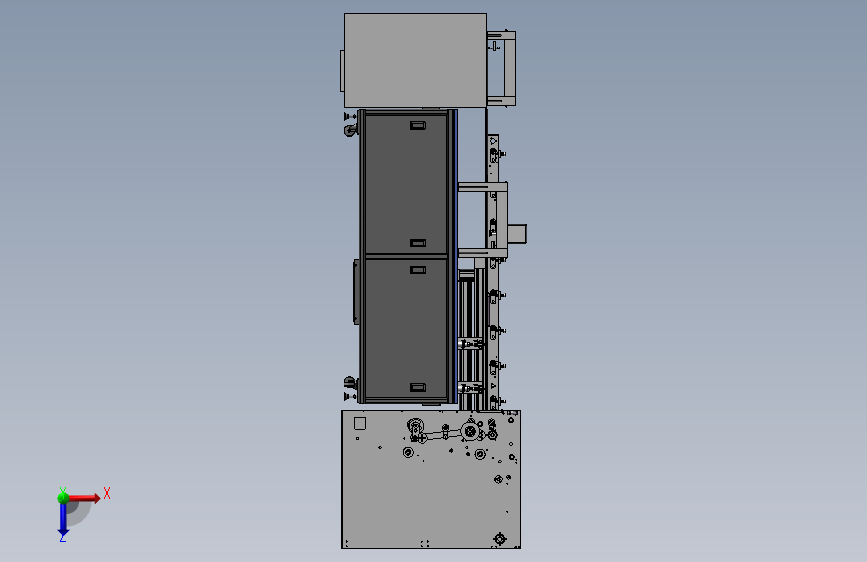The height and width of the screenshot is (562, 867).
Task: Pick the large round pulley on the base plate
Action: point(471,431)
